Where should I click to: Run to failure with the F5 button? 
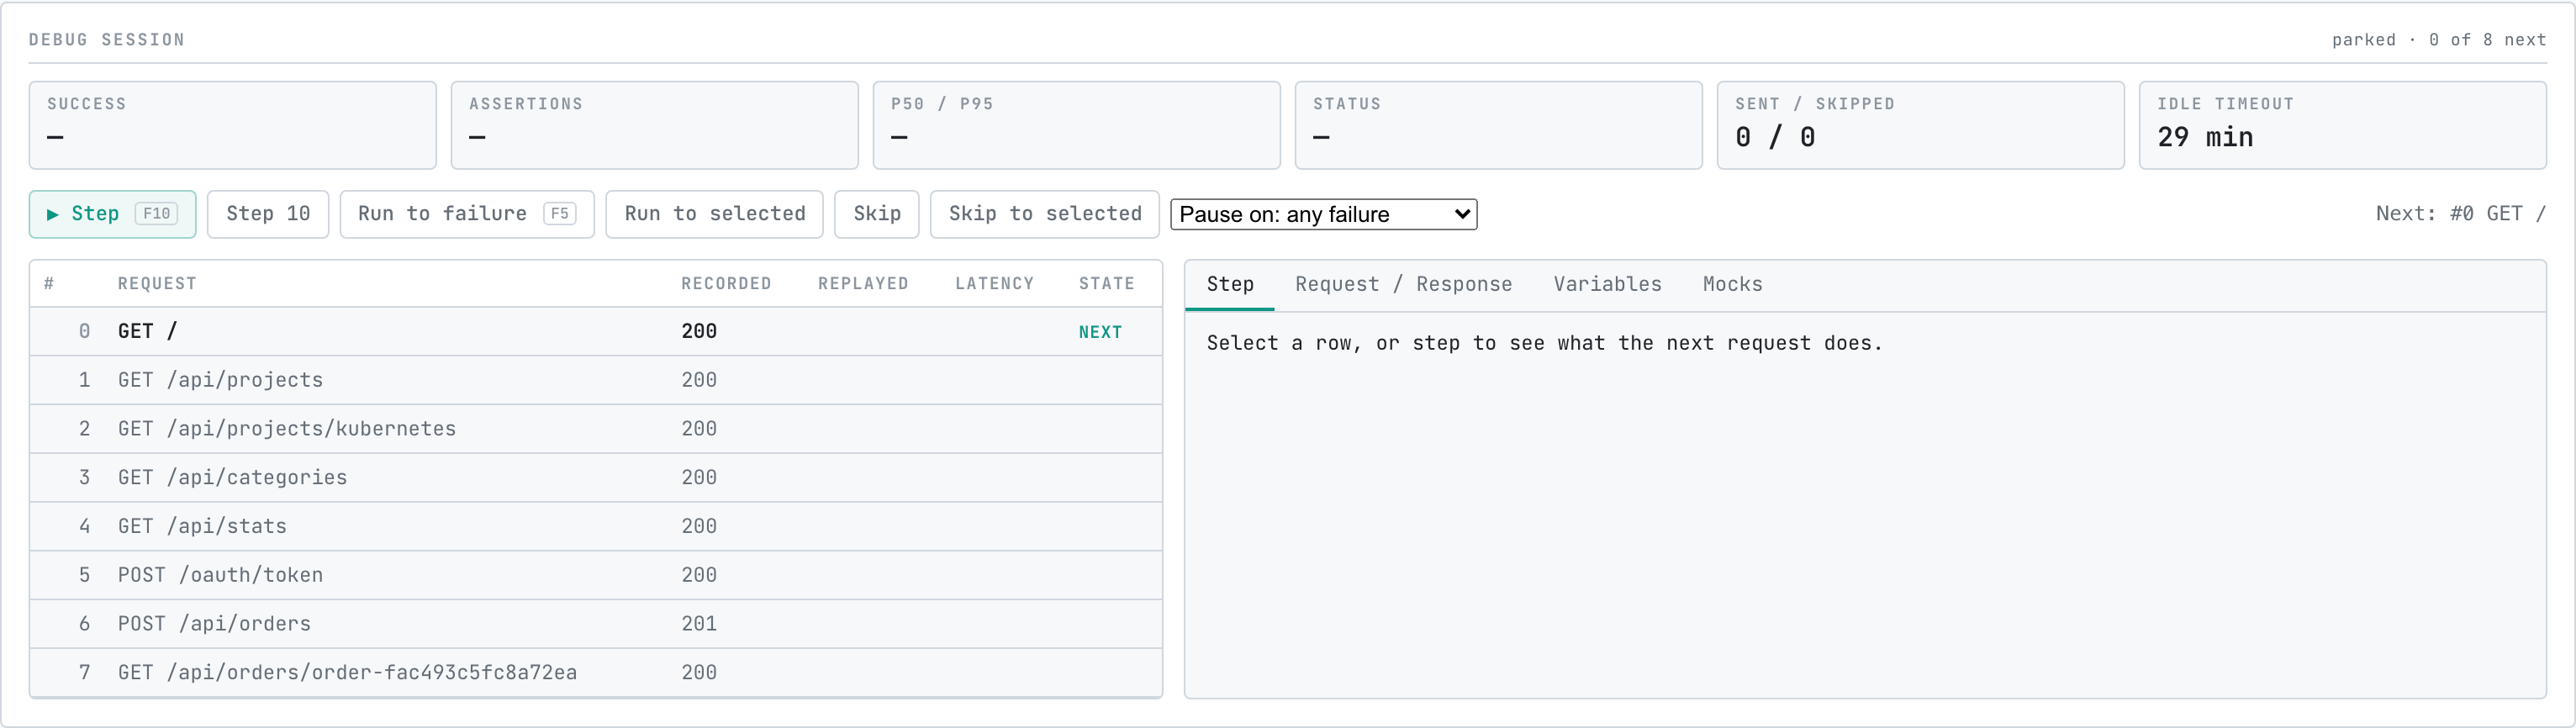pos(467,214)
